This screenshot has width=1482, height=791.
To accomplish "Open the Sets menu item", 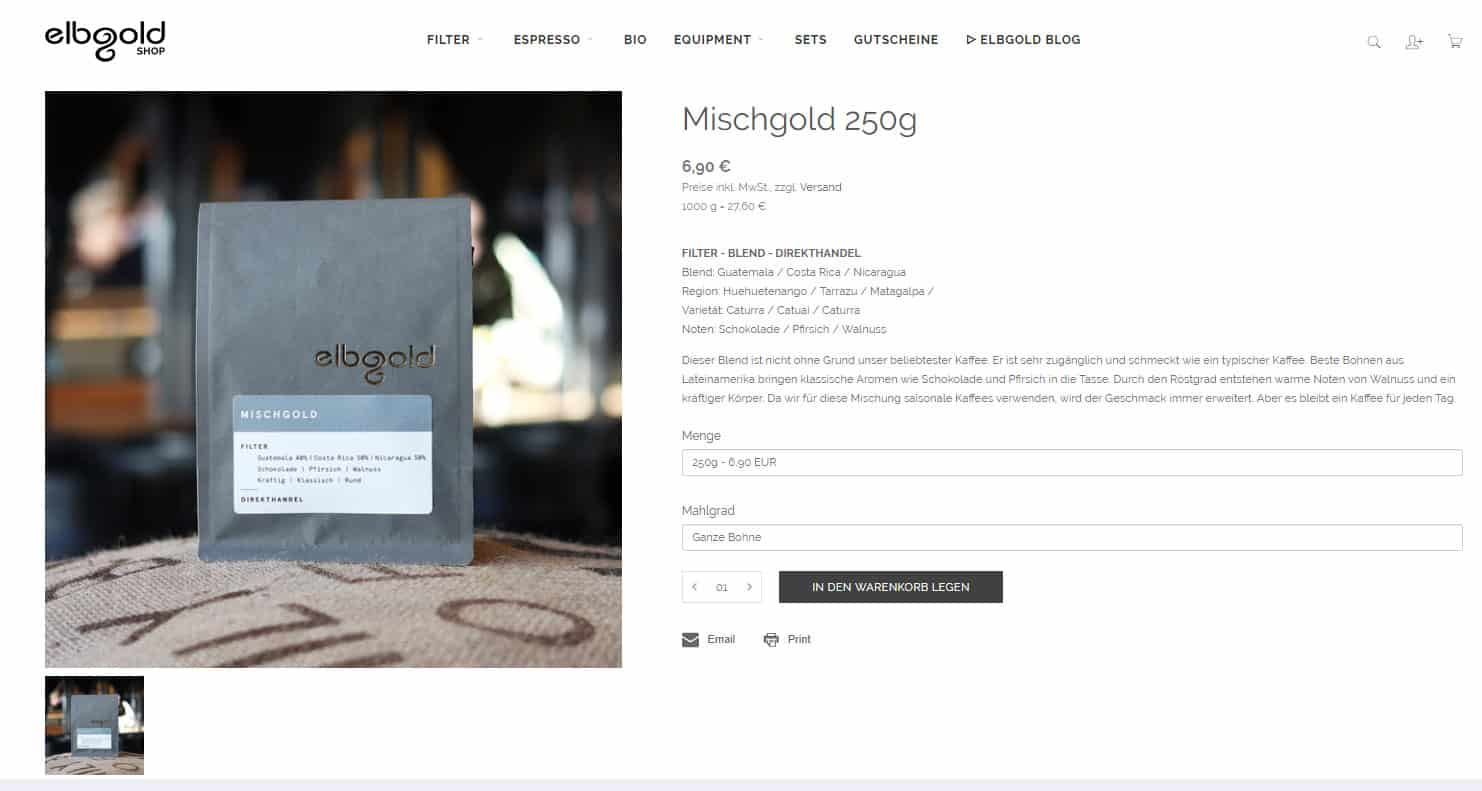I will tap(810, 40).
